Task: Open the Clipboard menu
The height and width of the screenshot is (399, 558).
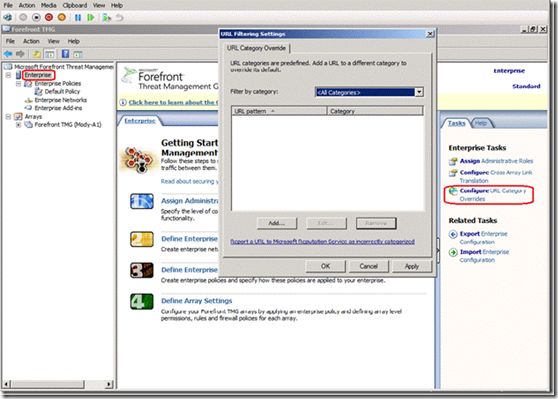Action: point(75,5)
